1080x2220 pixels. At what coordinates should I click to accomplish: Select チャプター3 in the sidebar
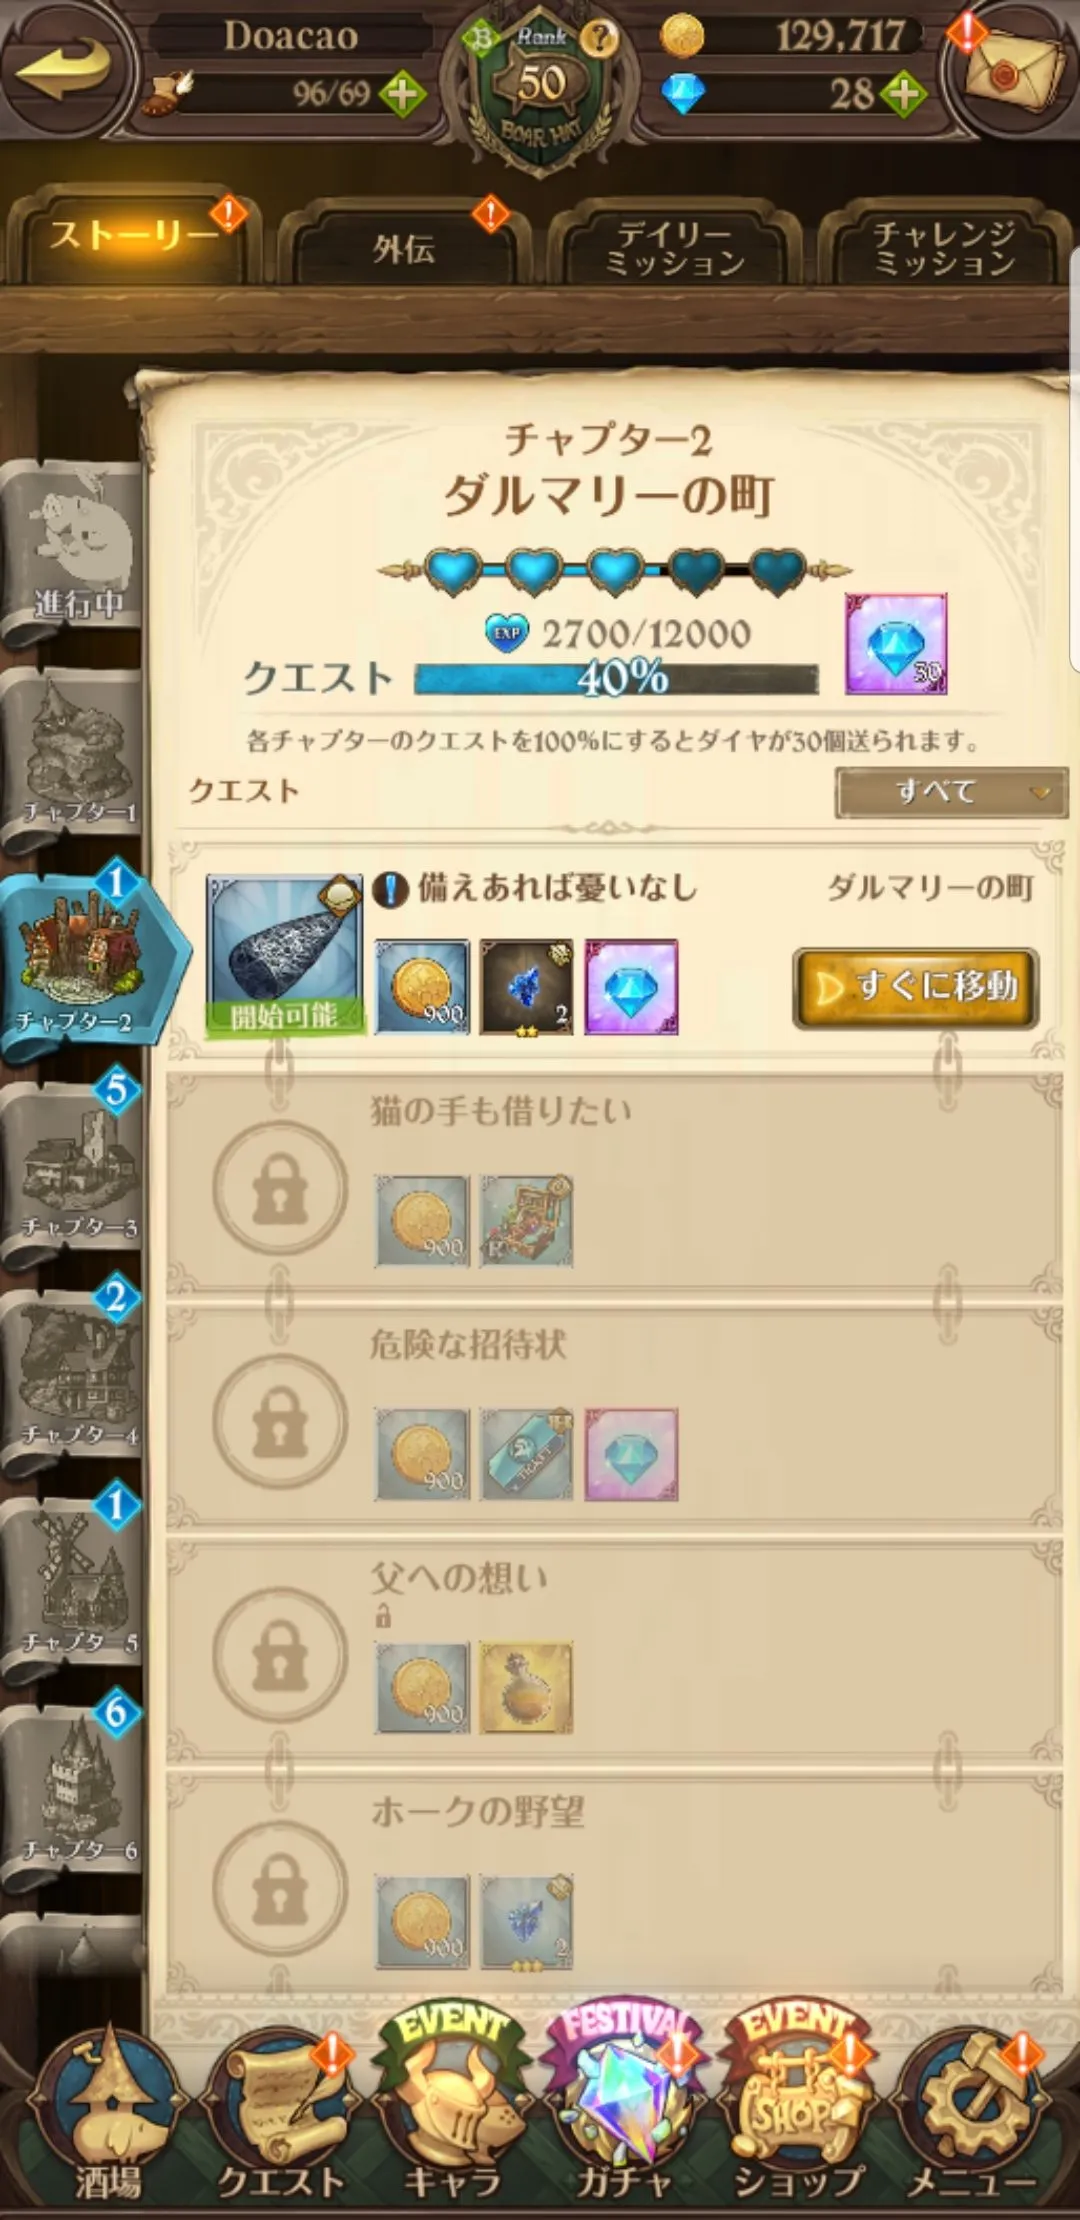pyautogui.click(x=72, y=1172)
